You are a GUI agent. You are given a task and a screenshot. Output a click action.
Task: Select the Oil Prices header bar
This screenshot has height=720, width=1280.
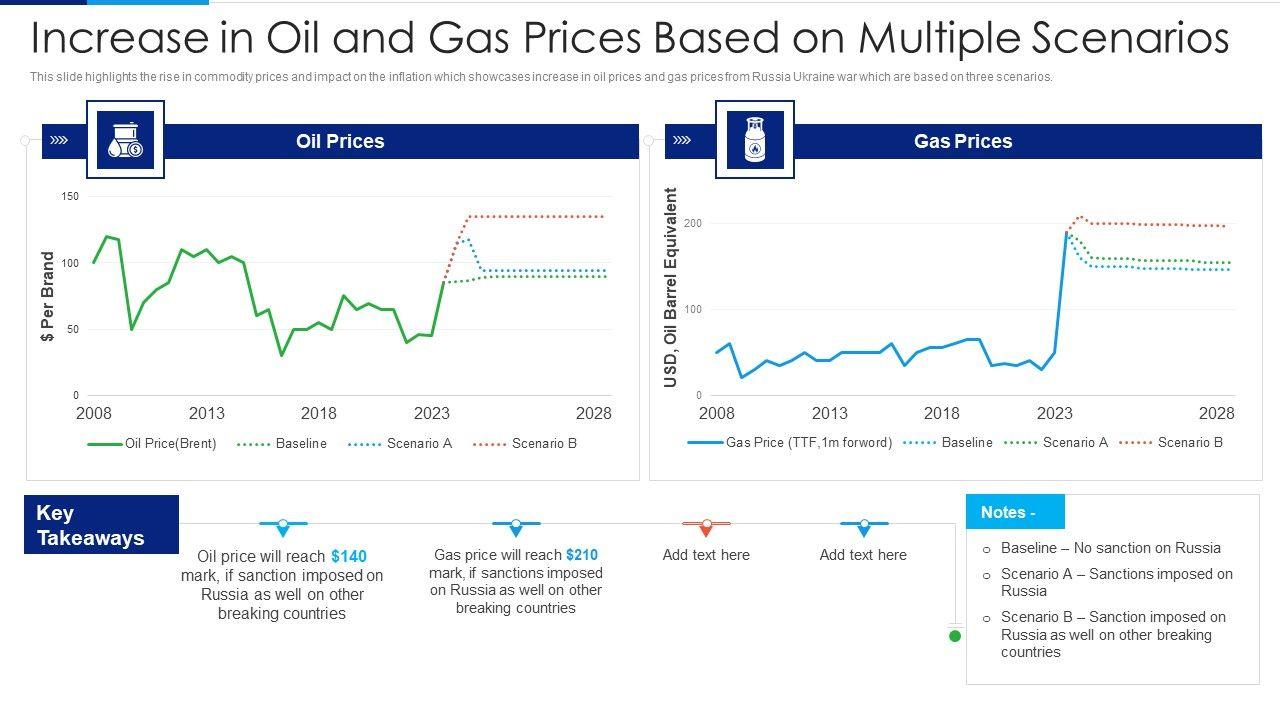400,142
